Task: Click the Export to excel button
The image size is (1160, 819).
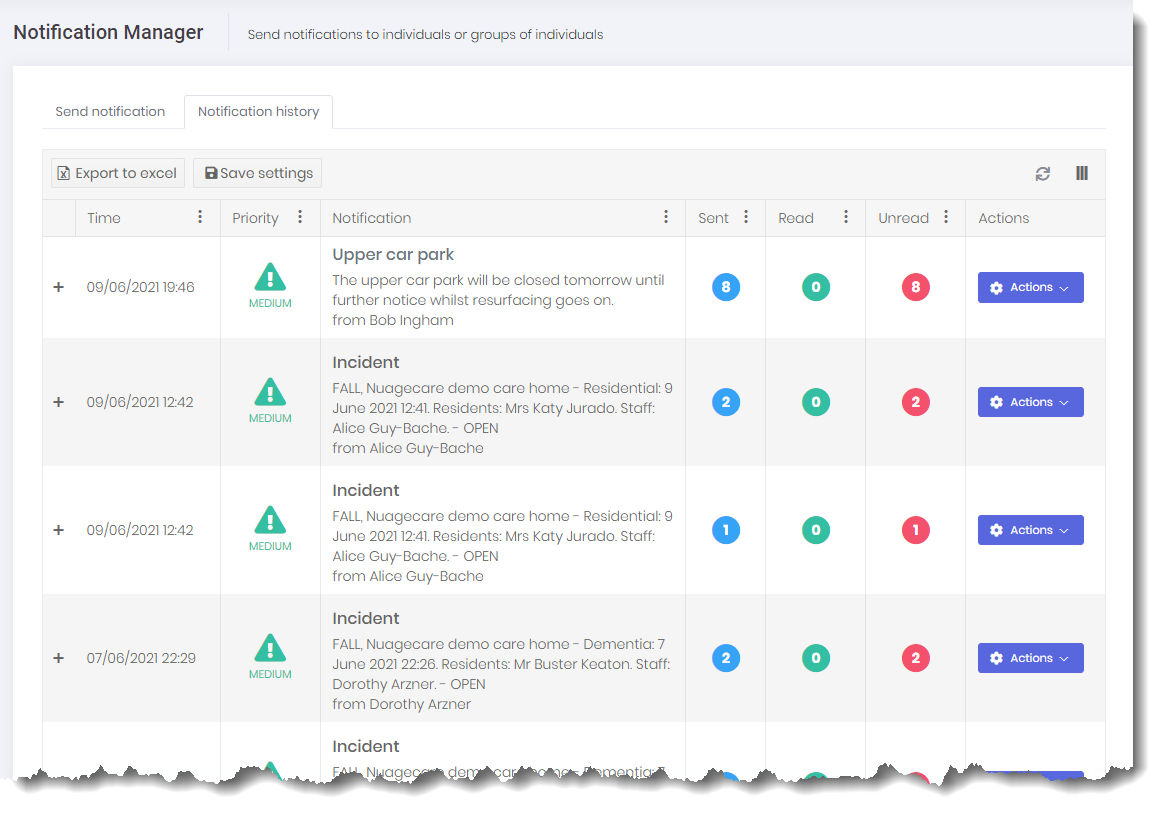Action: (x=118, y=173)
